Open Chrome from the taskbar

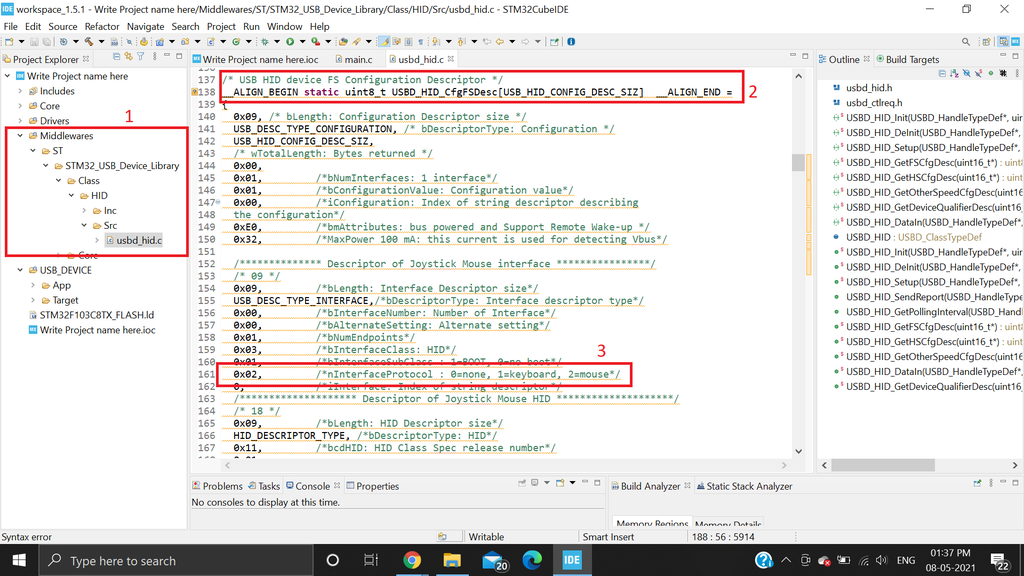412,560
